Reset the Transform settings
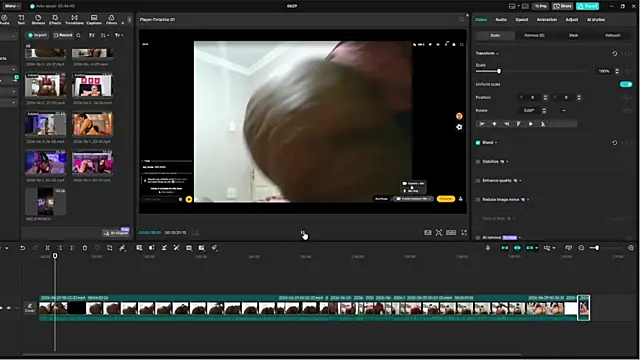Screen dimensions: 640x360 tap(615, 53)
